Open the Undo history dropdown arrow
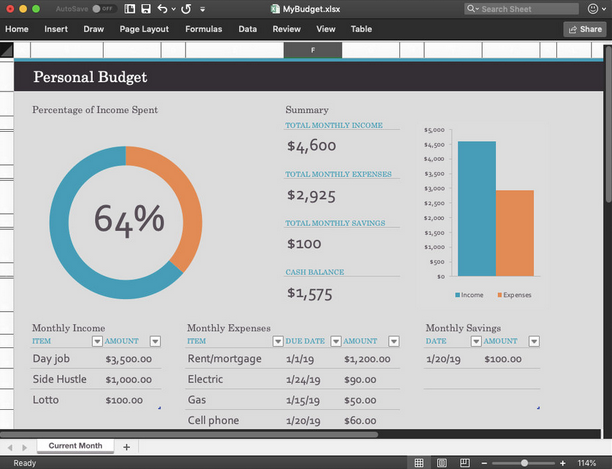 click(173, 9)
